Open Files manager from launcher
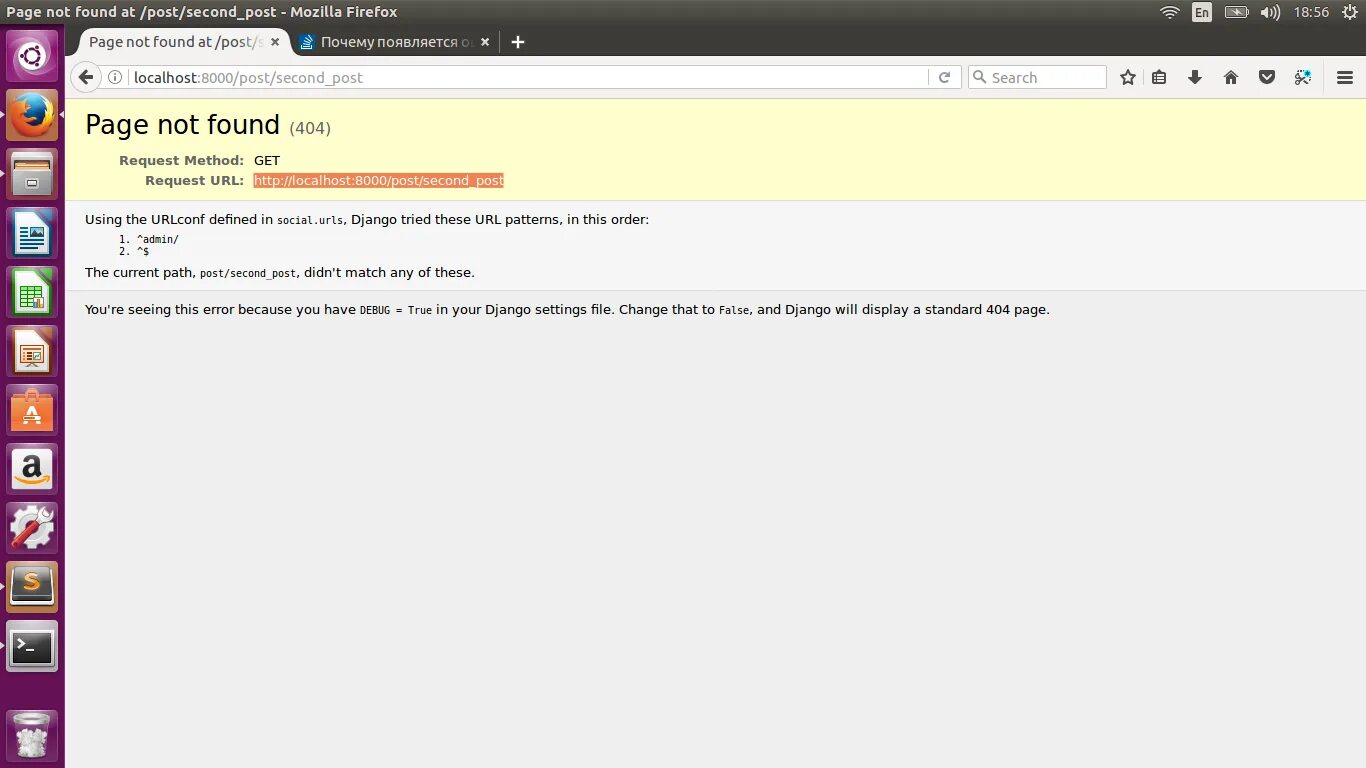The height and width of the screenshot is (768, 1366). click(x=32, y=175)
